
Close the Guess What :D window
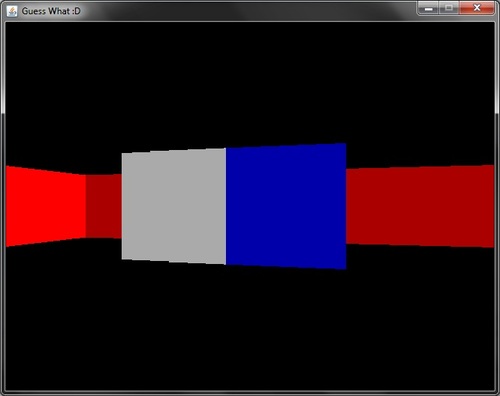477,8
